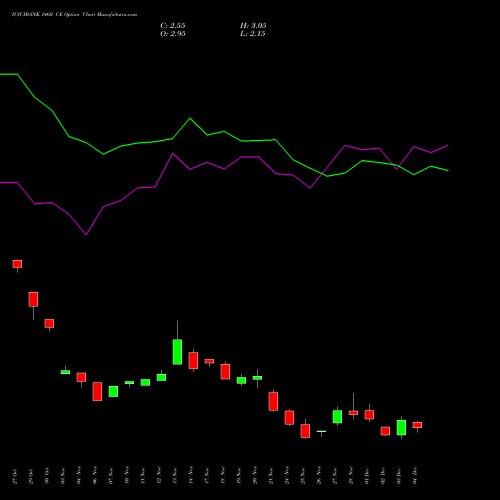The image size is (500, 500).
Task: Click the 04 Dec date label
Action: [x=415, y=476]
